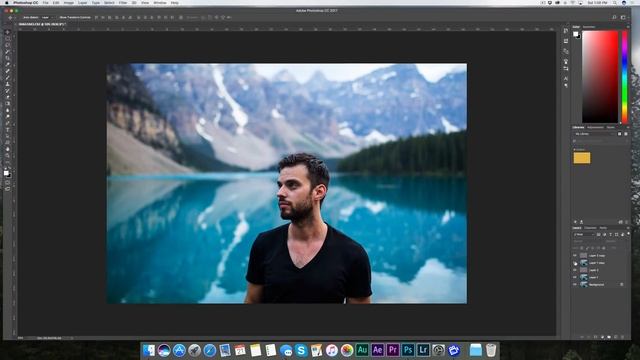Open the Libraries panel options menu

click(x=628, y=127)
